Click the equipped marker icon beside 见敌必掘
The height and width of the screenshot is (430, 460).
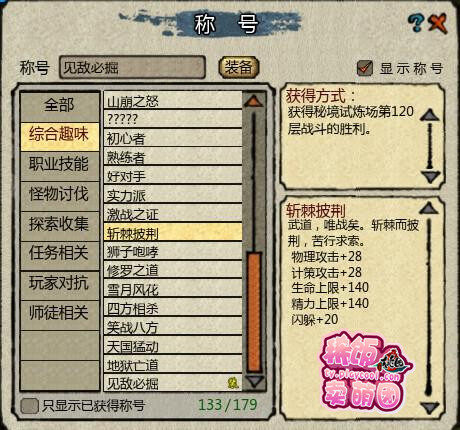click(233, 383)
